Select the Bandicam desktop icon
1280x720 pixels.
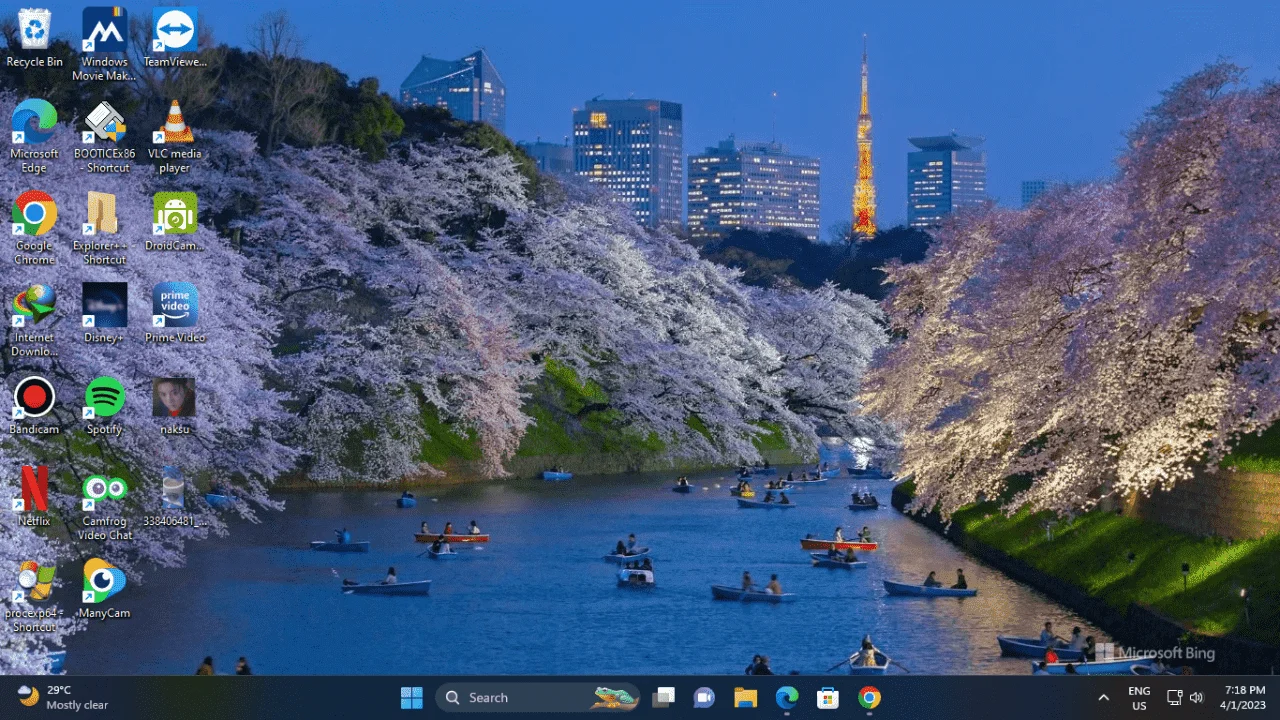[34, 405]
